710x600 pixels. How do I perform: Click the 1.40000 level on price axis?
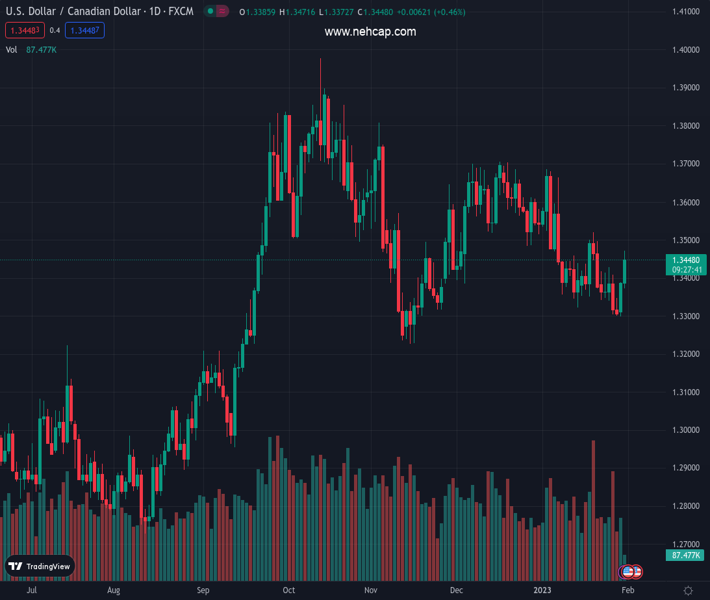(685, 50)
